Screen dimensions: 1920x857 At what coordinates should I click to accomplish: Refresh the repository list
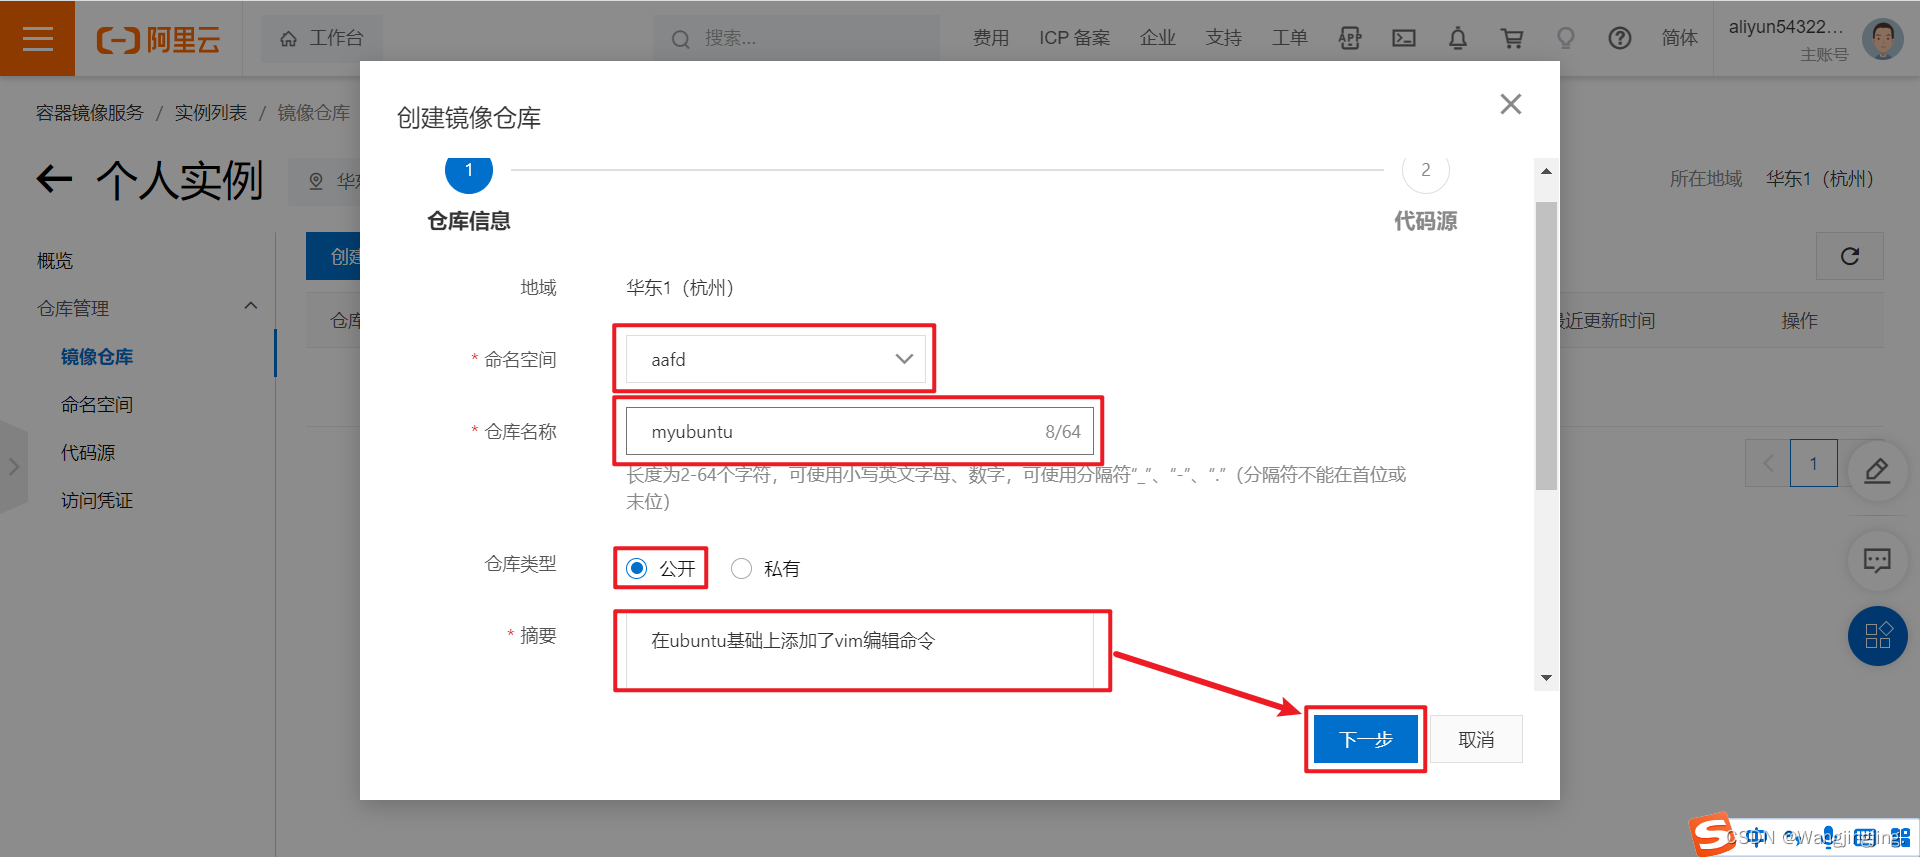pyautogui.click(x=1850, y=257)
